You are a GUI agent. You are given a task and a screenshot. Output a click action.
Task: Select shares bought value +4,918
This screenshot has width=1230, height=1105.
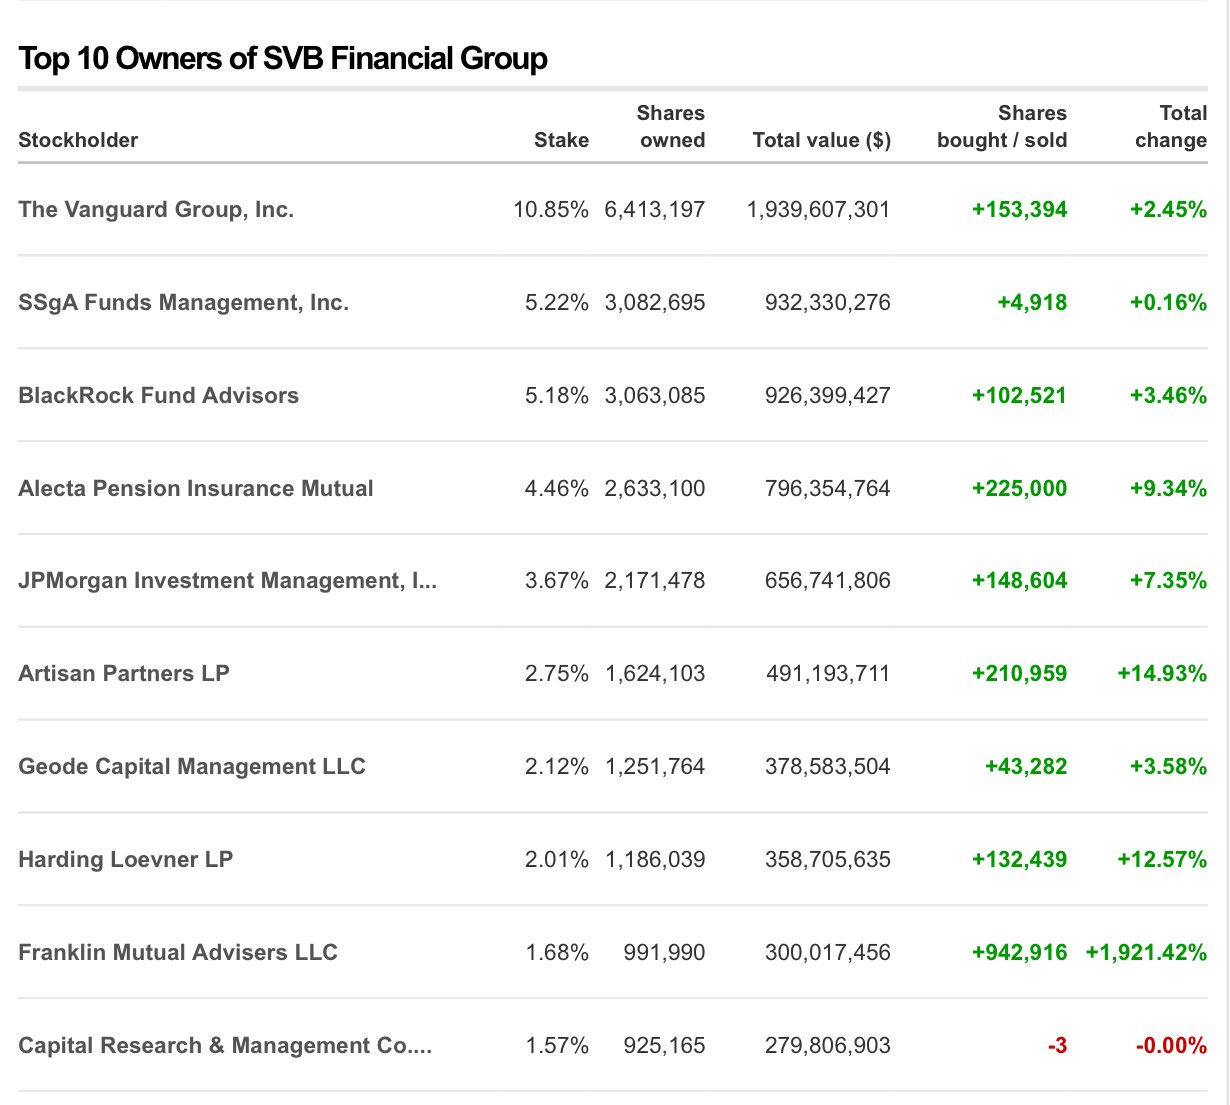(1032, 303)
